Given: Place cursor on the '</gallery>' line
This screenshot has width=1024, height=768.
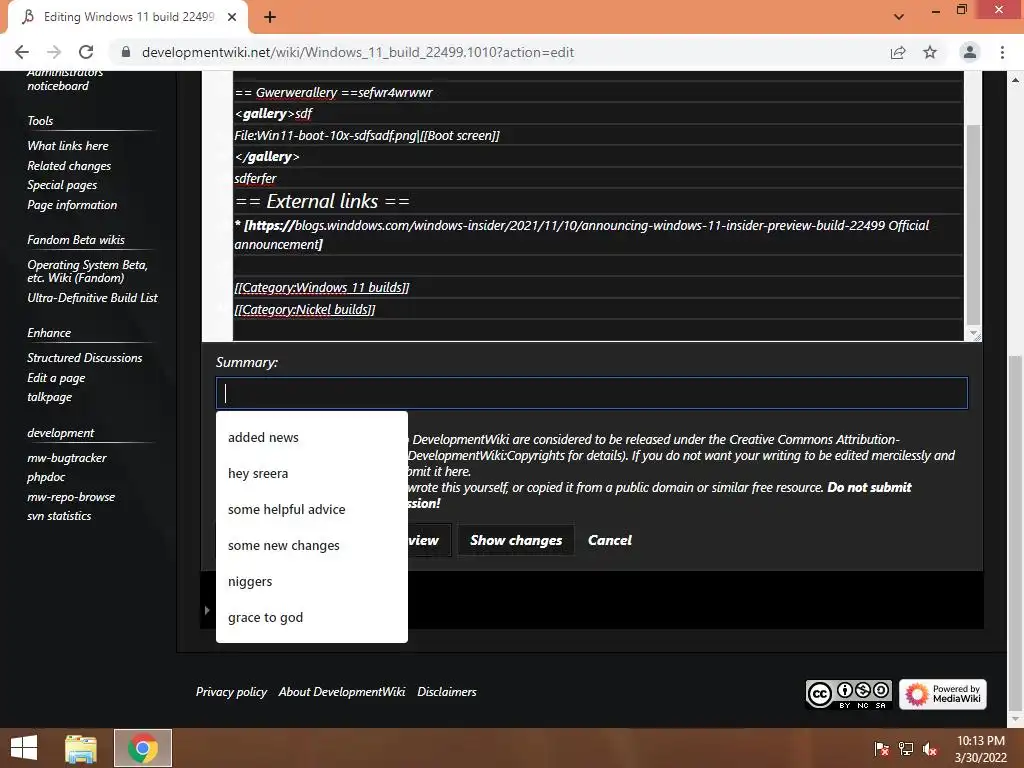Looking at the screenshot, I should point(266,157).
